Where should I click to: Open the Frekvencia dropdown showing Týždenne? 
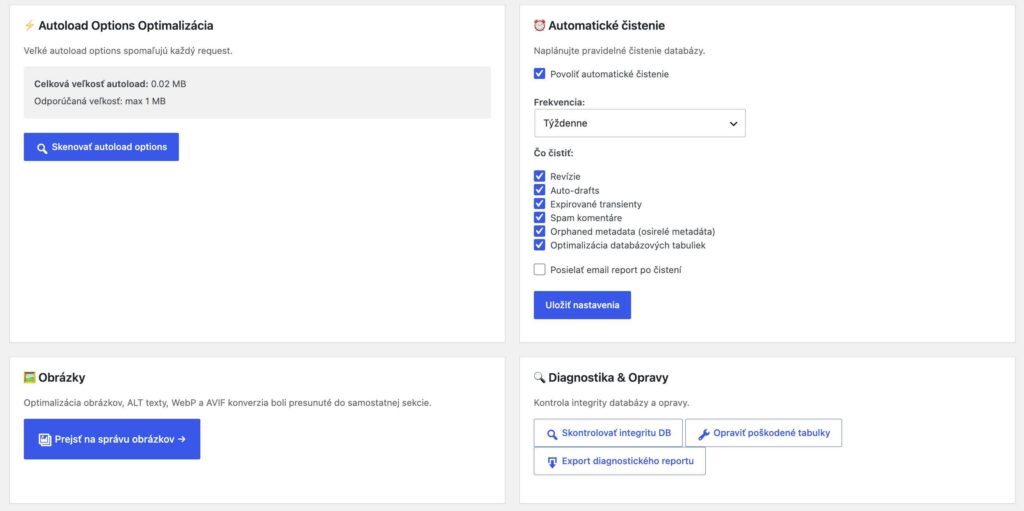(x=639, y=123)
